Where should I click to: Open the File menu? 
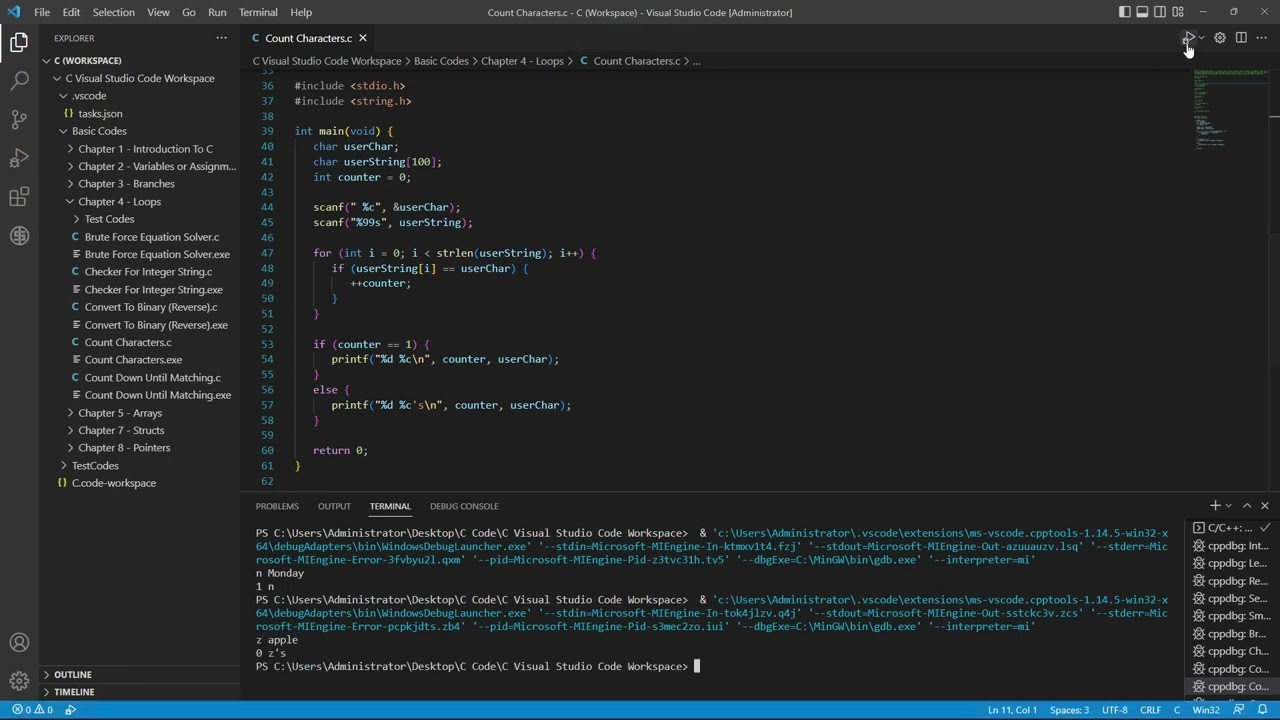42,12
